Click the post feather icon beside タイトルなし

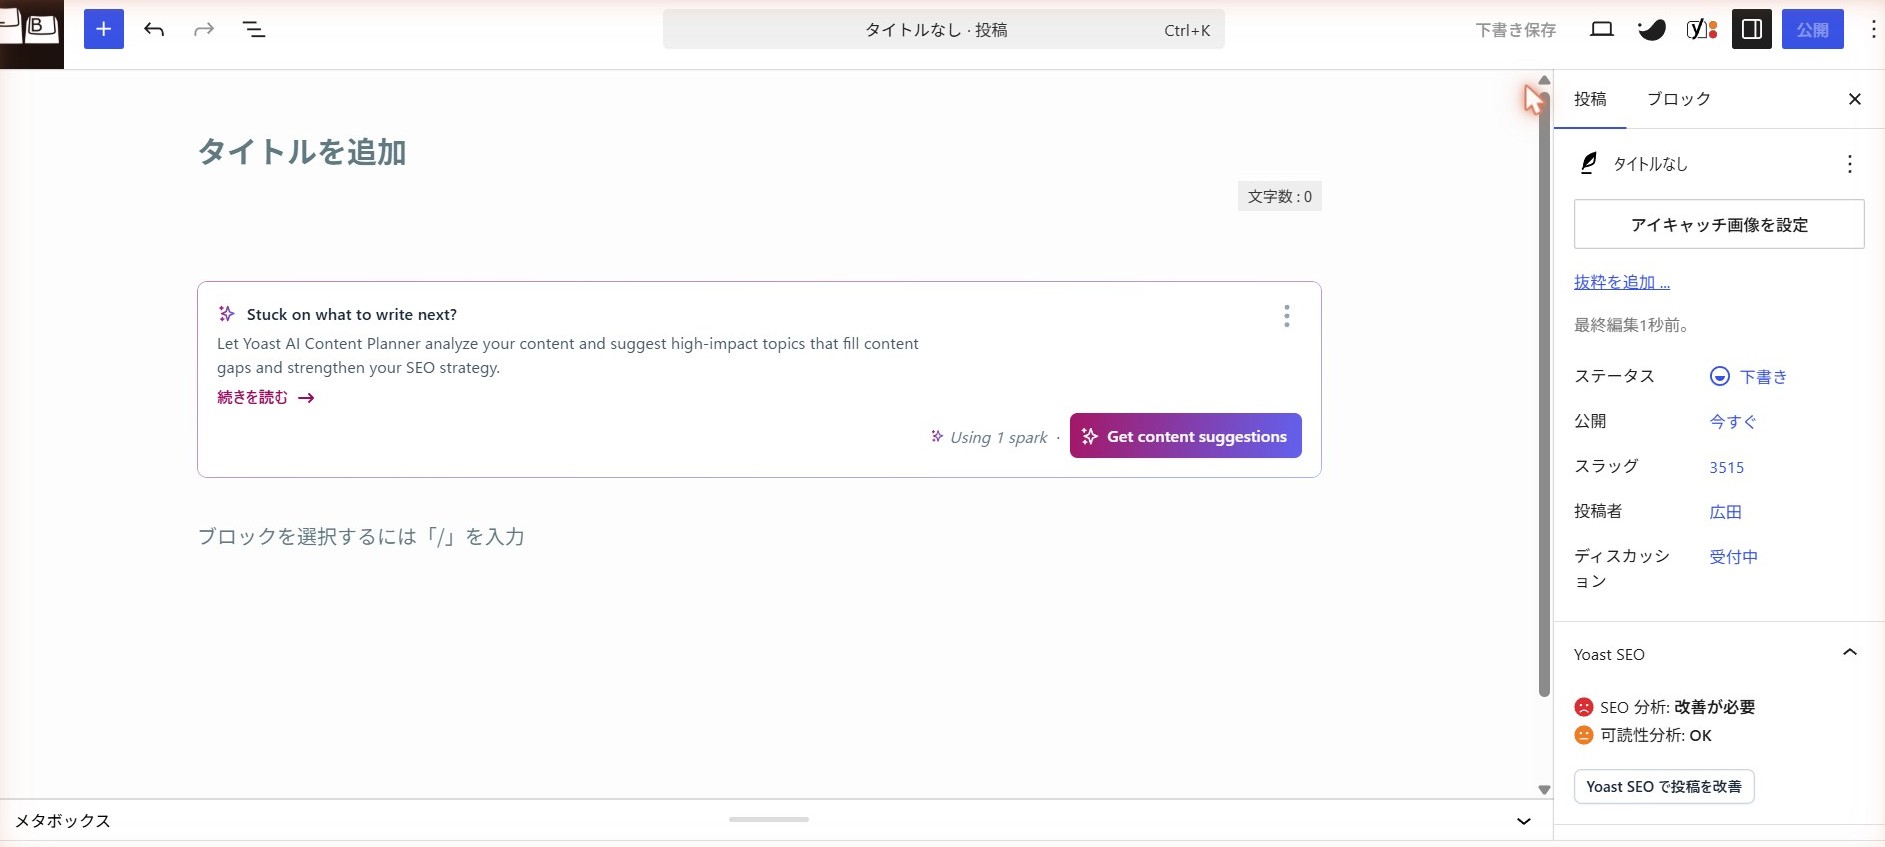click(x=1588, y=163)
